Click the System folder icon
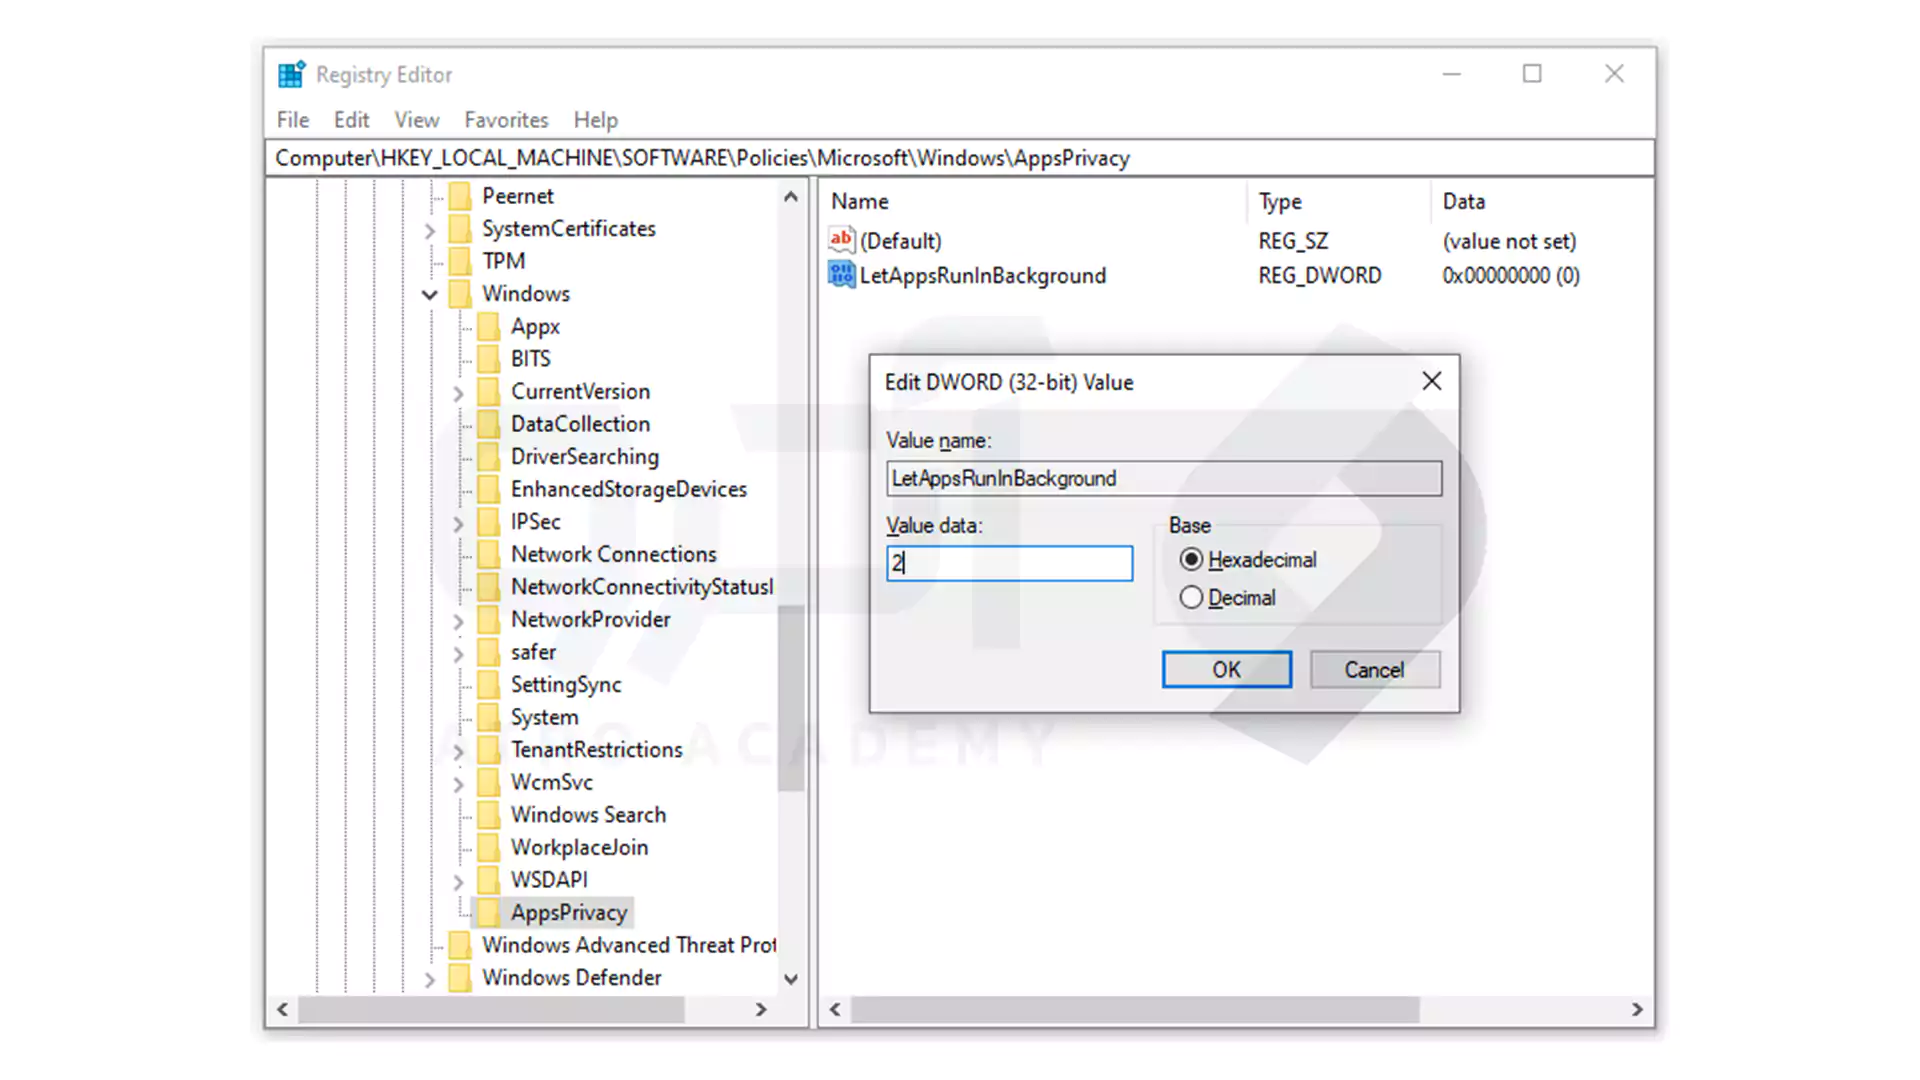Viewport: 1920px width, 1080px height. tap(489, 717)
